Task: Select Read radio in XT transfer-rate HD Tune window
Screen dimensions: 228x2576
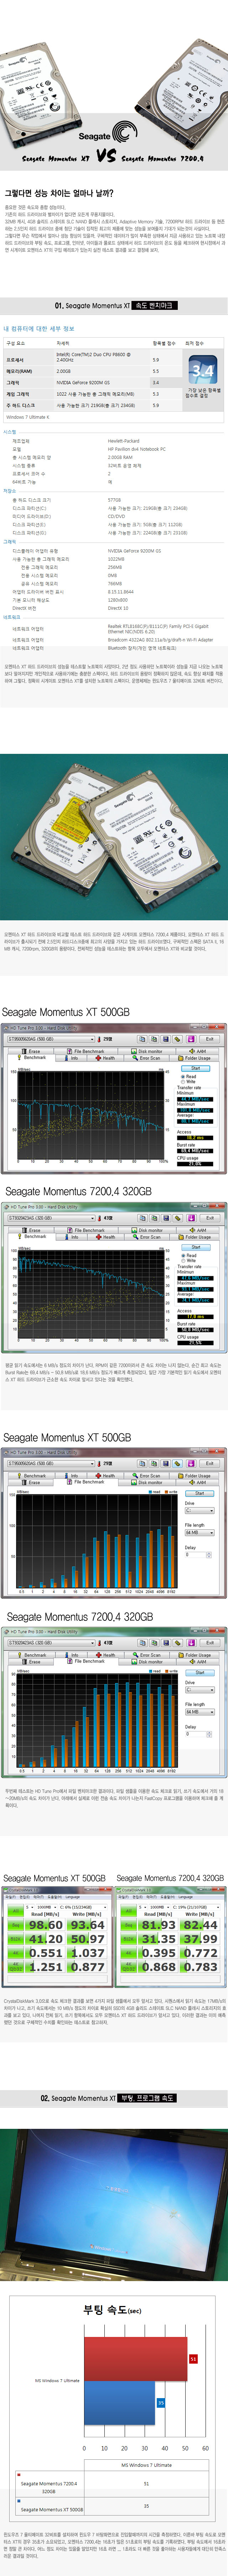Action: 190,1076
